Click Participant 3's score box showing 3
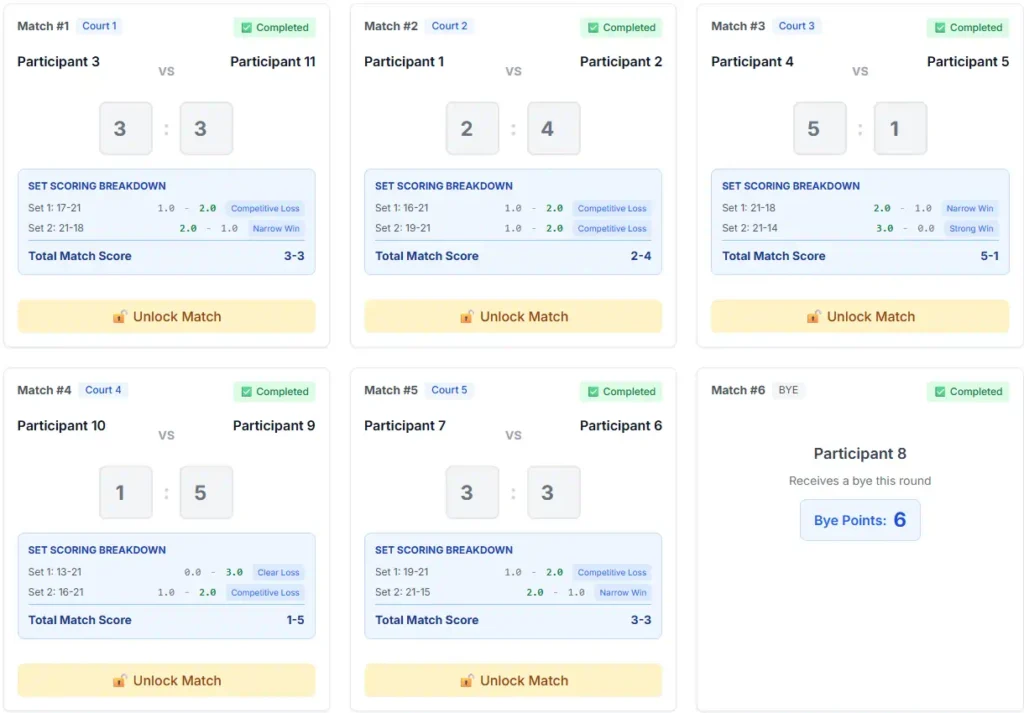This screenshot has height=713, width=1024. (x=126, y=128)
